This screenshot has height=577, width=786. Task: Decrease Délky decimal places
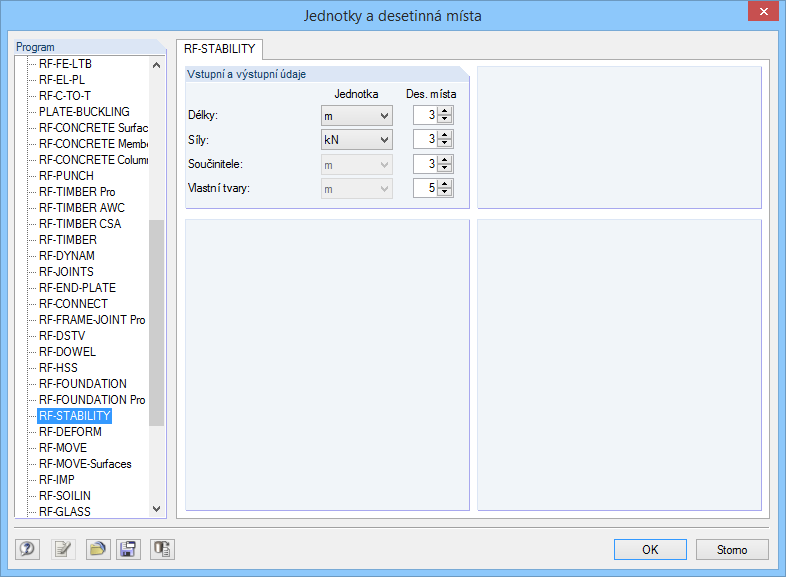pyautogui.click(x=445, y=119)
